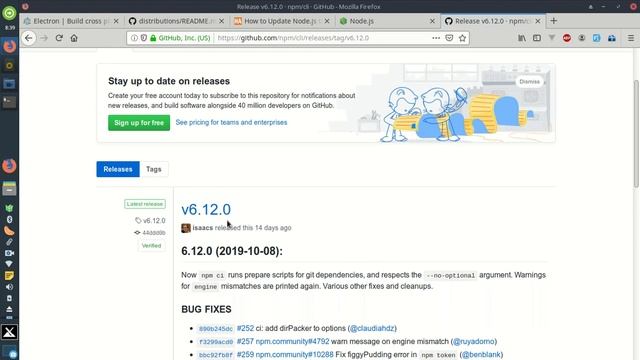Open page actions three-dot menu
This screenshot has width=640, height=360.
pyautogui.click(x=436, y=38)
